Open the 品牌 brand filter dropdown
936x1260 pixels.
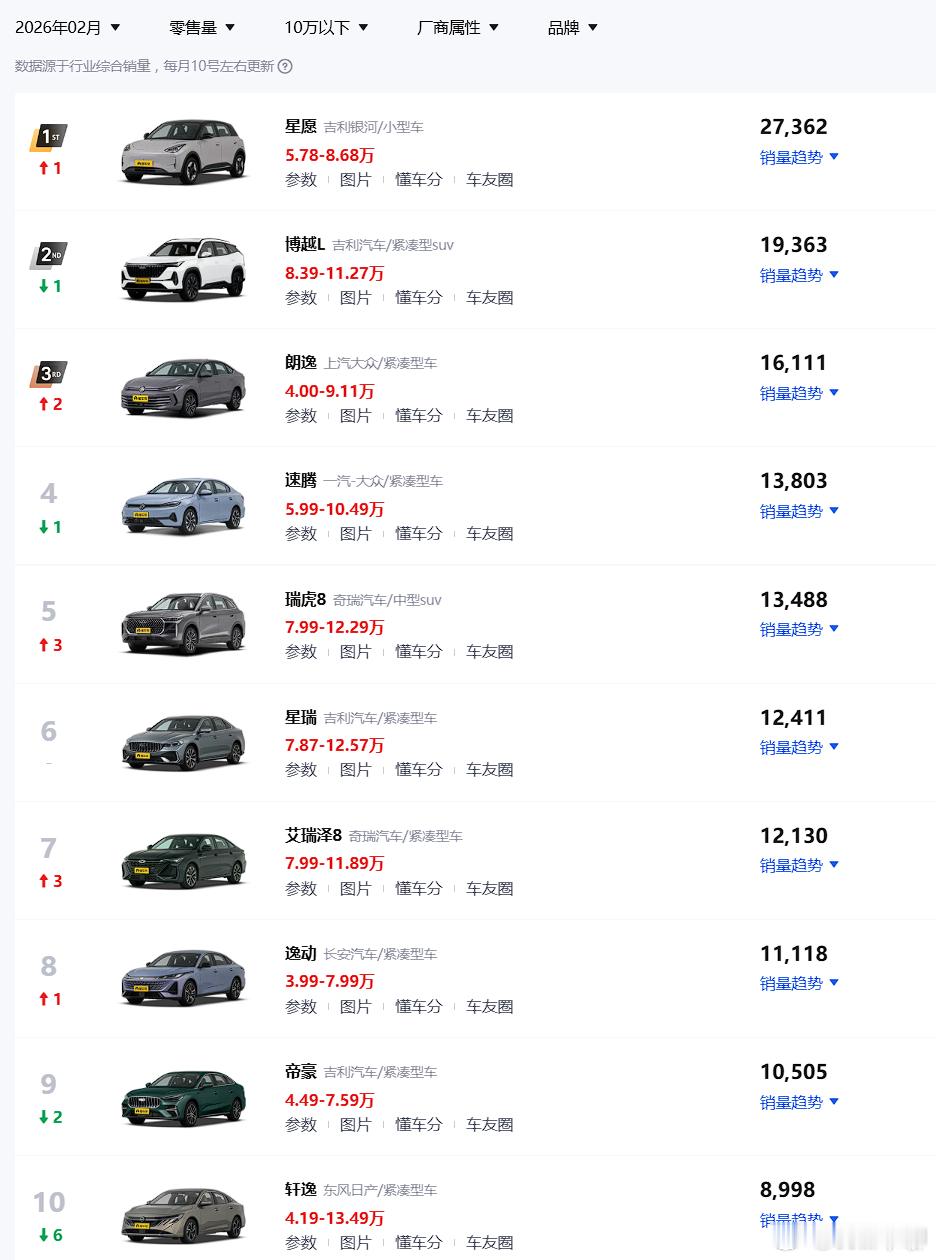click(572, 28)
